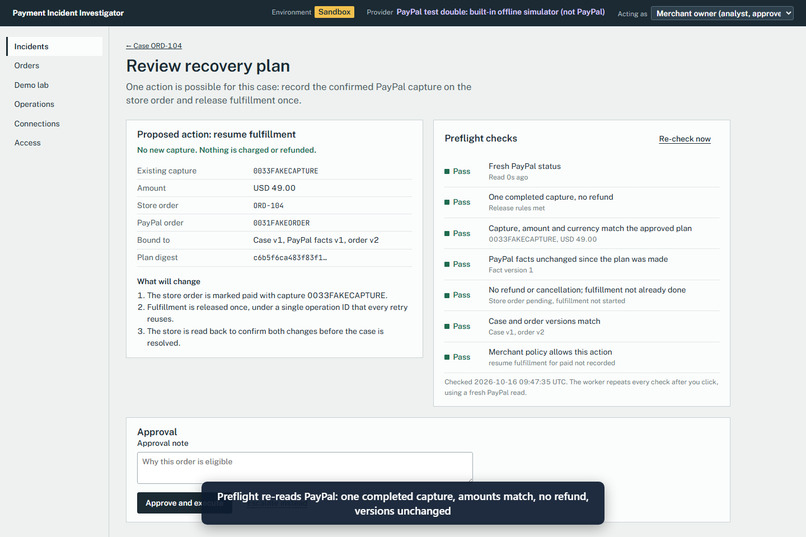Click the 'Preflight checks' heading

481,138
